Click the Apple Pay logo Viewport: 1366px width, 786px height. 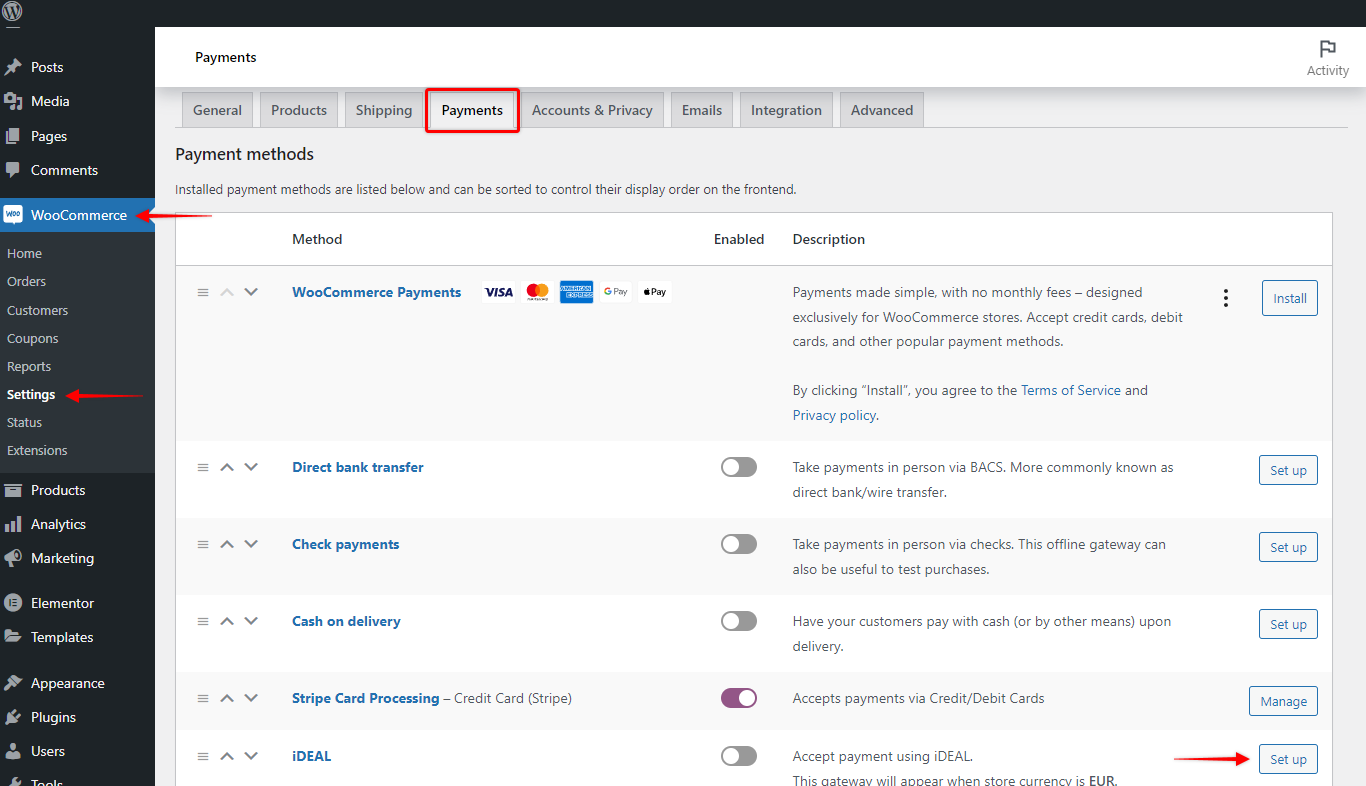654,292
